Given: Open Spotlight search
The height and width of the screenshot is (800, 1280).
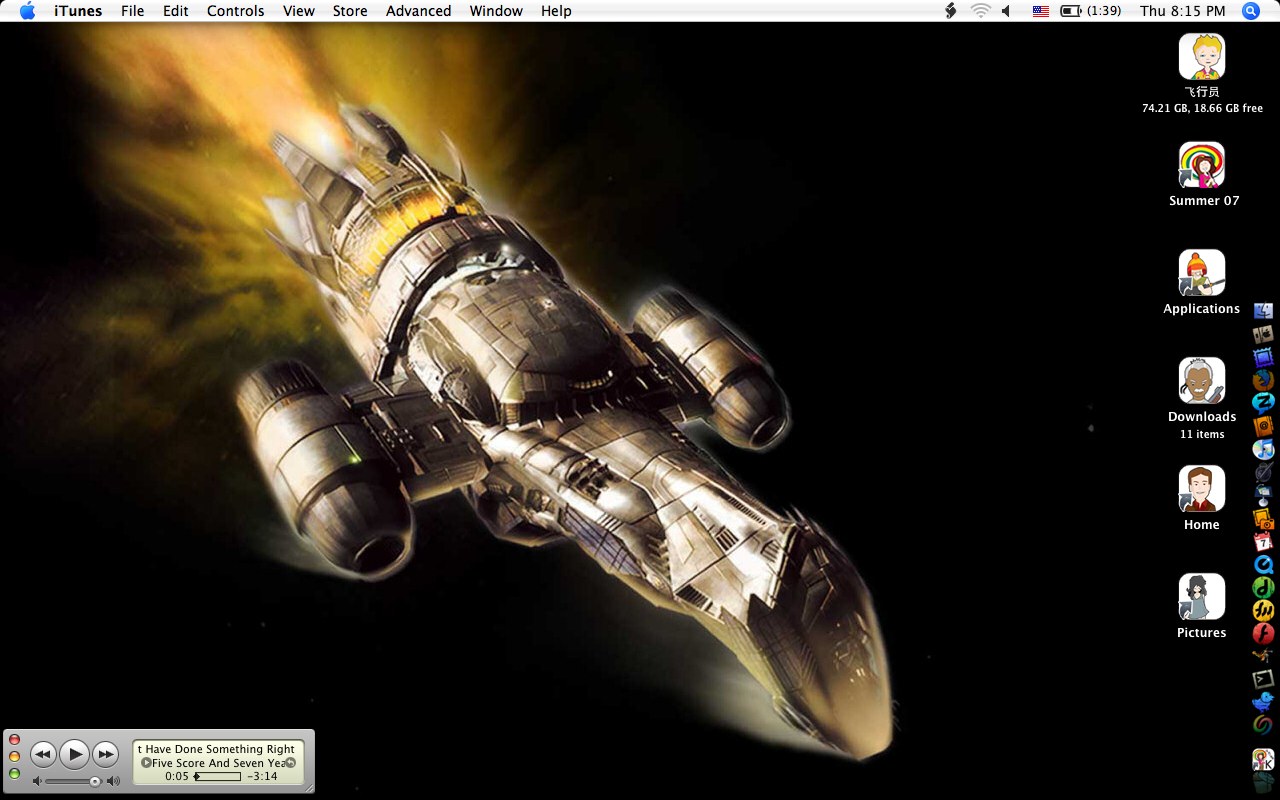Looking at the screenshot, I should pos(1251,11).
